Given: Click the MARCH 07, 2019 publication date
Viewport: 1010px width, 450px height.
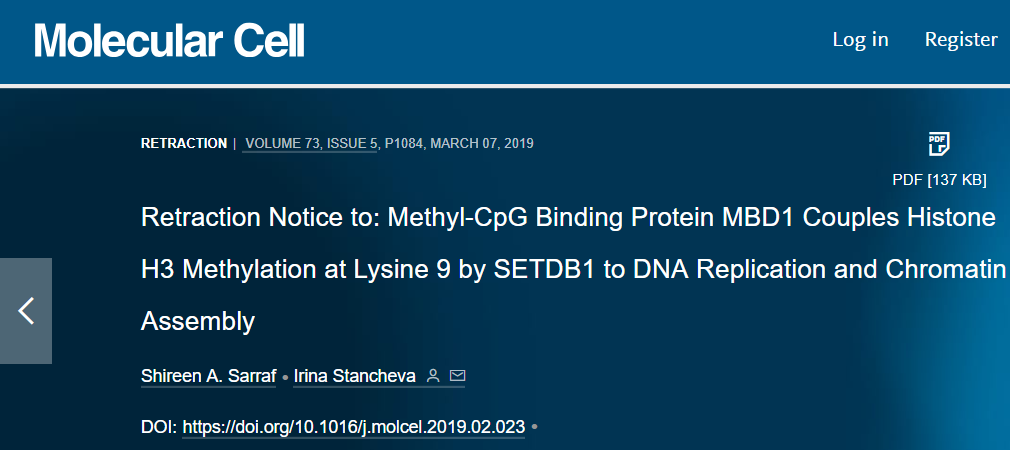Looking at the screenshot, I should 482,144.
